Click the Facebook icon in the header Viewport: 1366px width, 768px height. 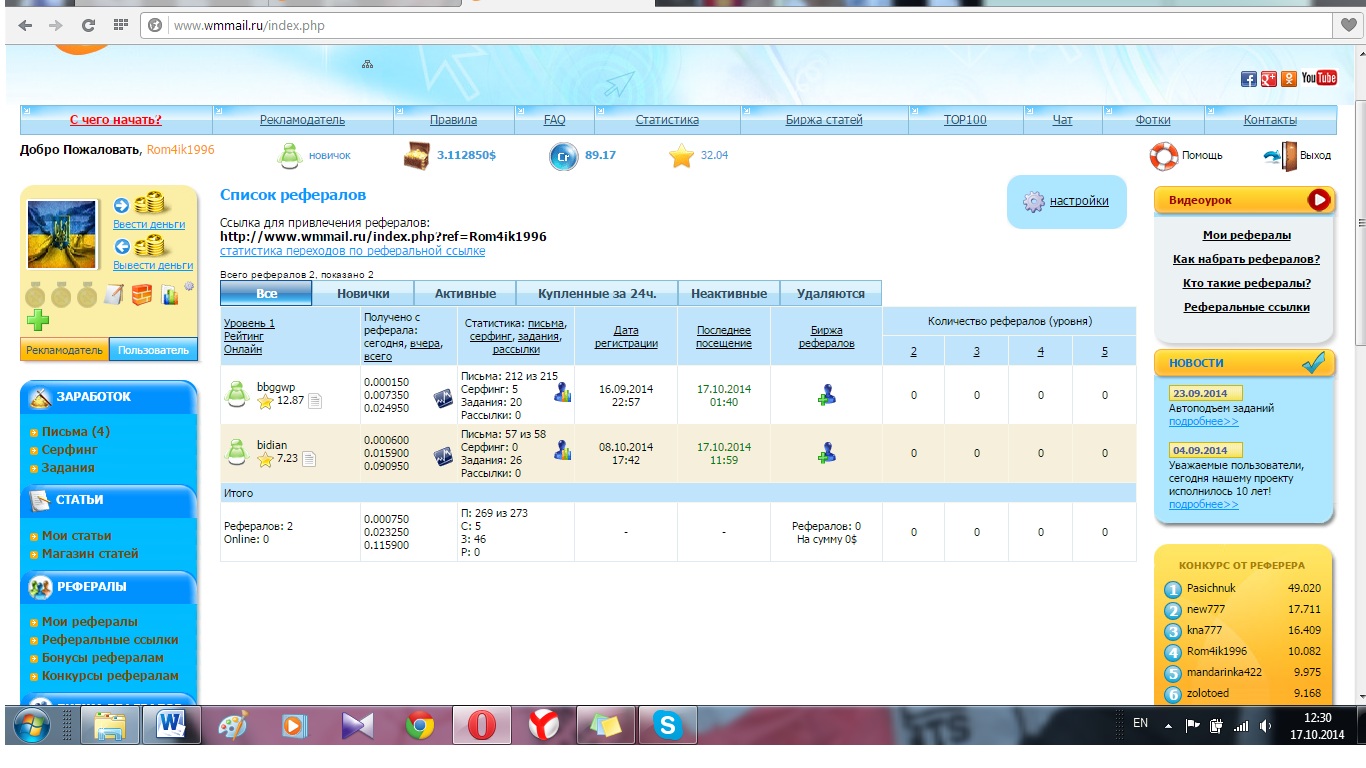(x=1248, y=78)
